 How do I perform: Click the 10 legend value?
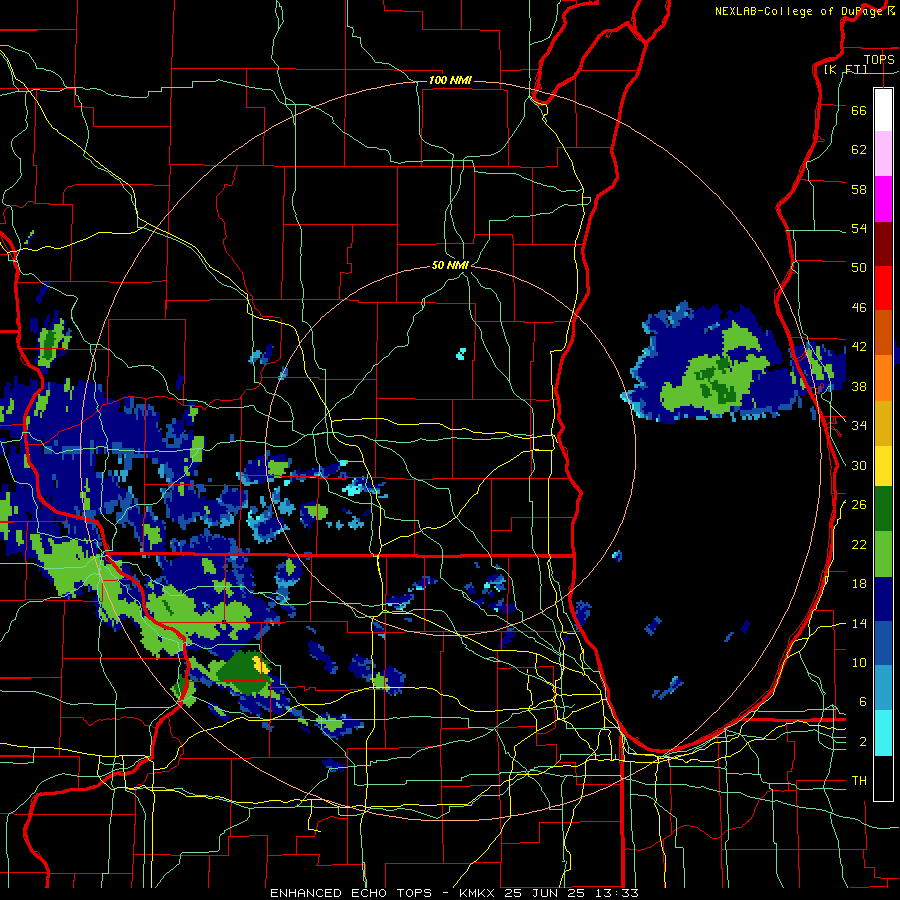tap(859, 662)
